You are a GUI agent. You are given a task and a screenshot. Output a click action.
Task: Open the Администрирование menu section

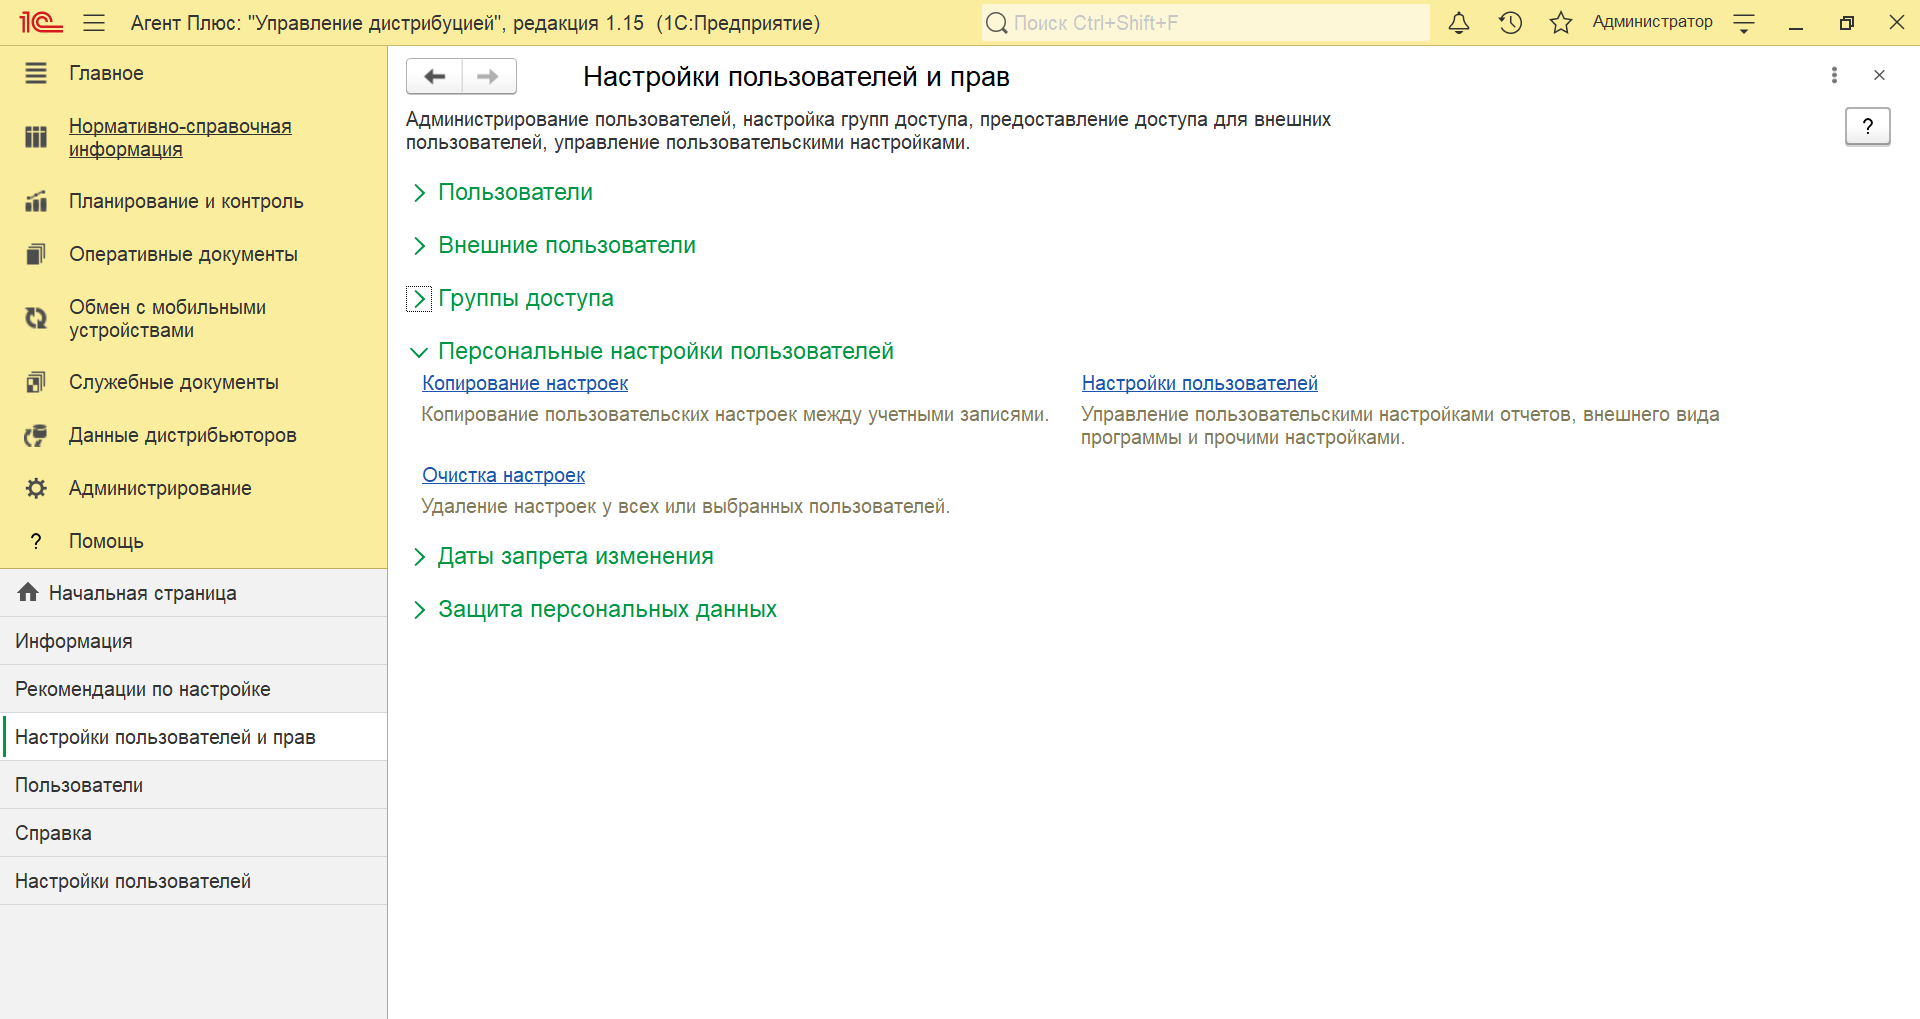pos(160,488)
